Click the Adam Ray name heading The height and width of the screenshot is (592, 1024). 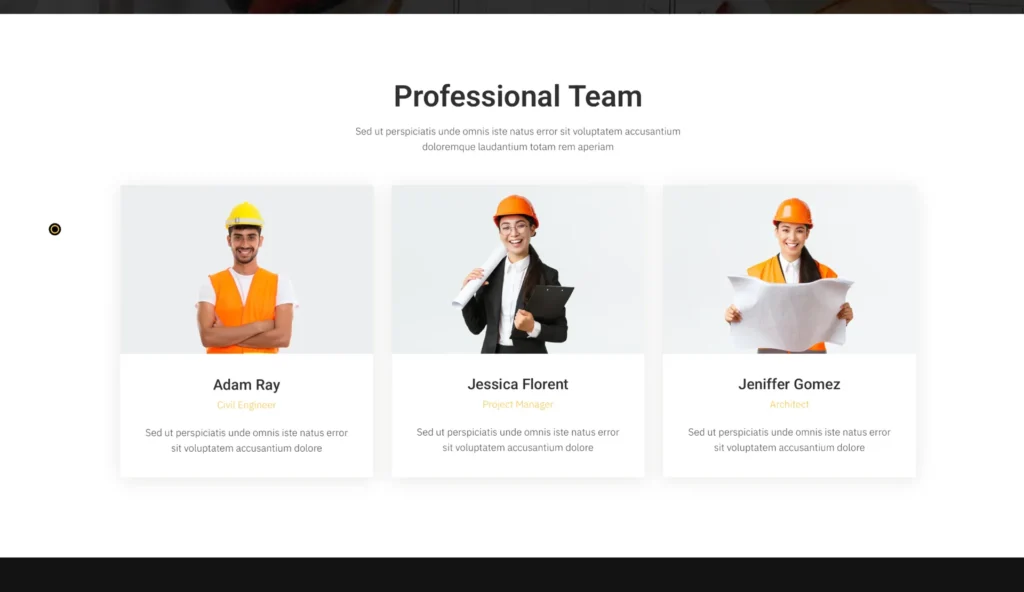click(x=246, y=385)
